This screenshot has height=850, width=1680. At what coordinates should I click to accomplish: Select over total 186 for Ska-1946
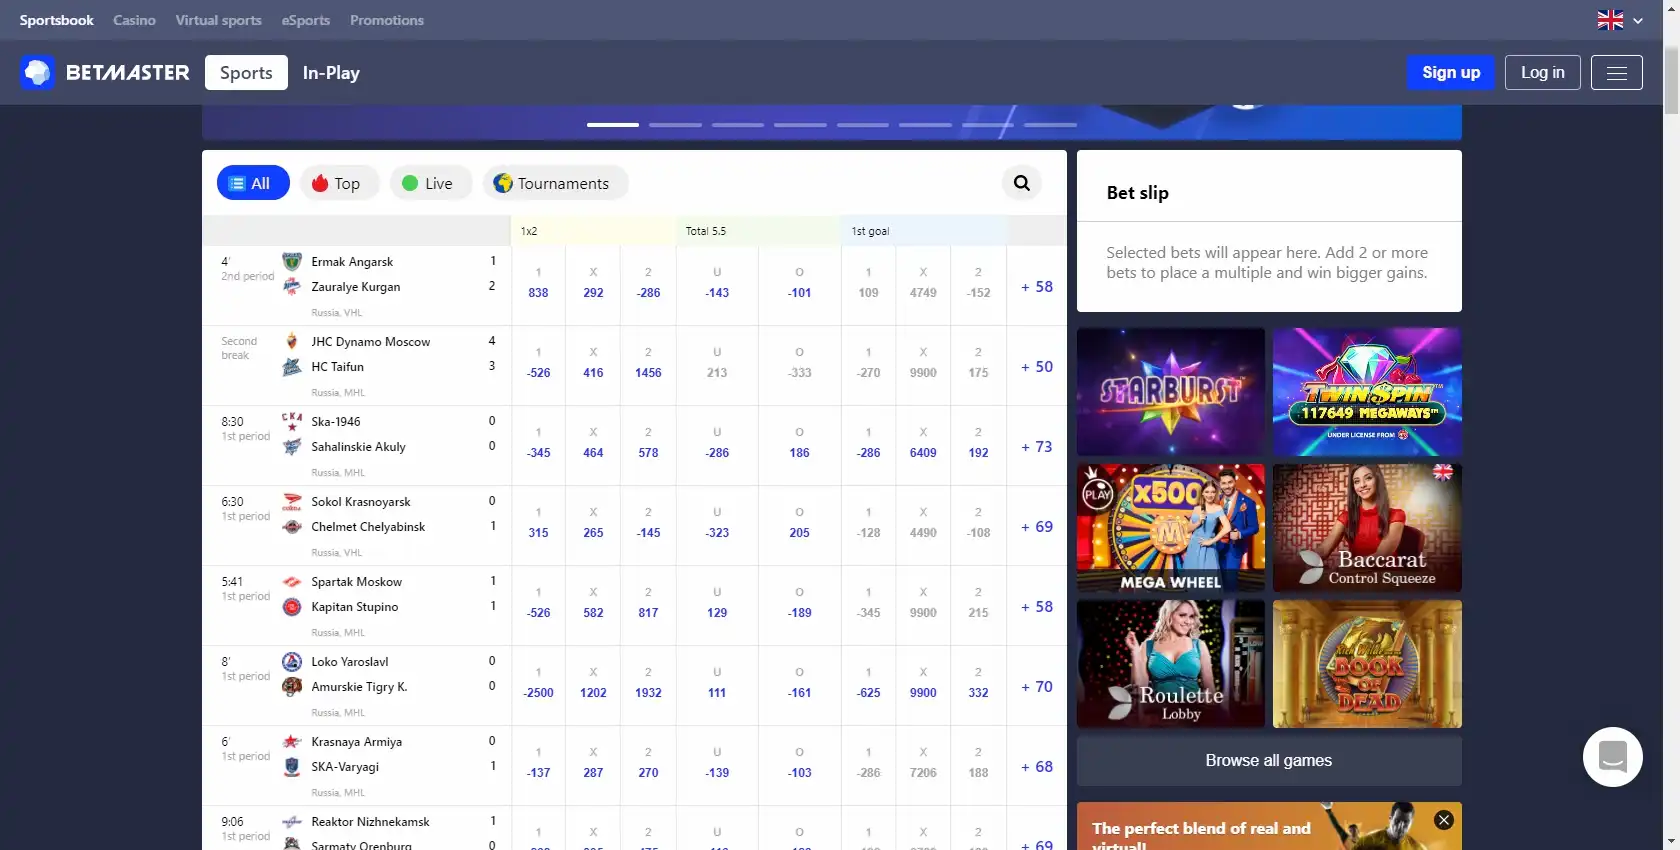[799, 446]
